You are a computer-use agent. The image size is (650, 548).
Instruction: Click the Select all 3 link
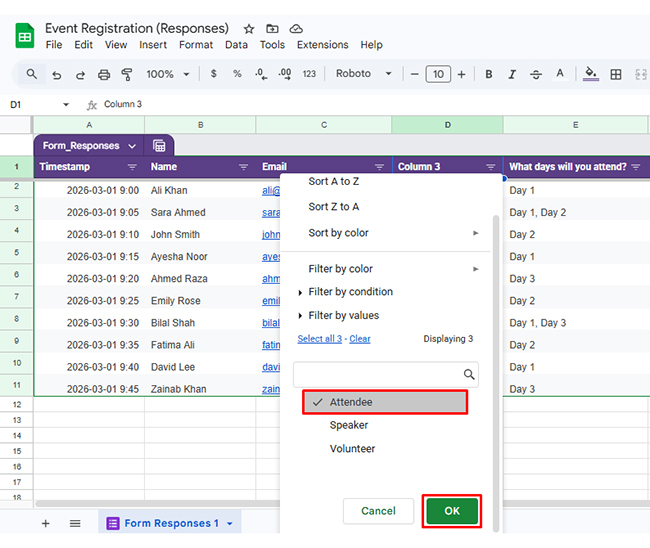(320, 339)
